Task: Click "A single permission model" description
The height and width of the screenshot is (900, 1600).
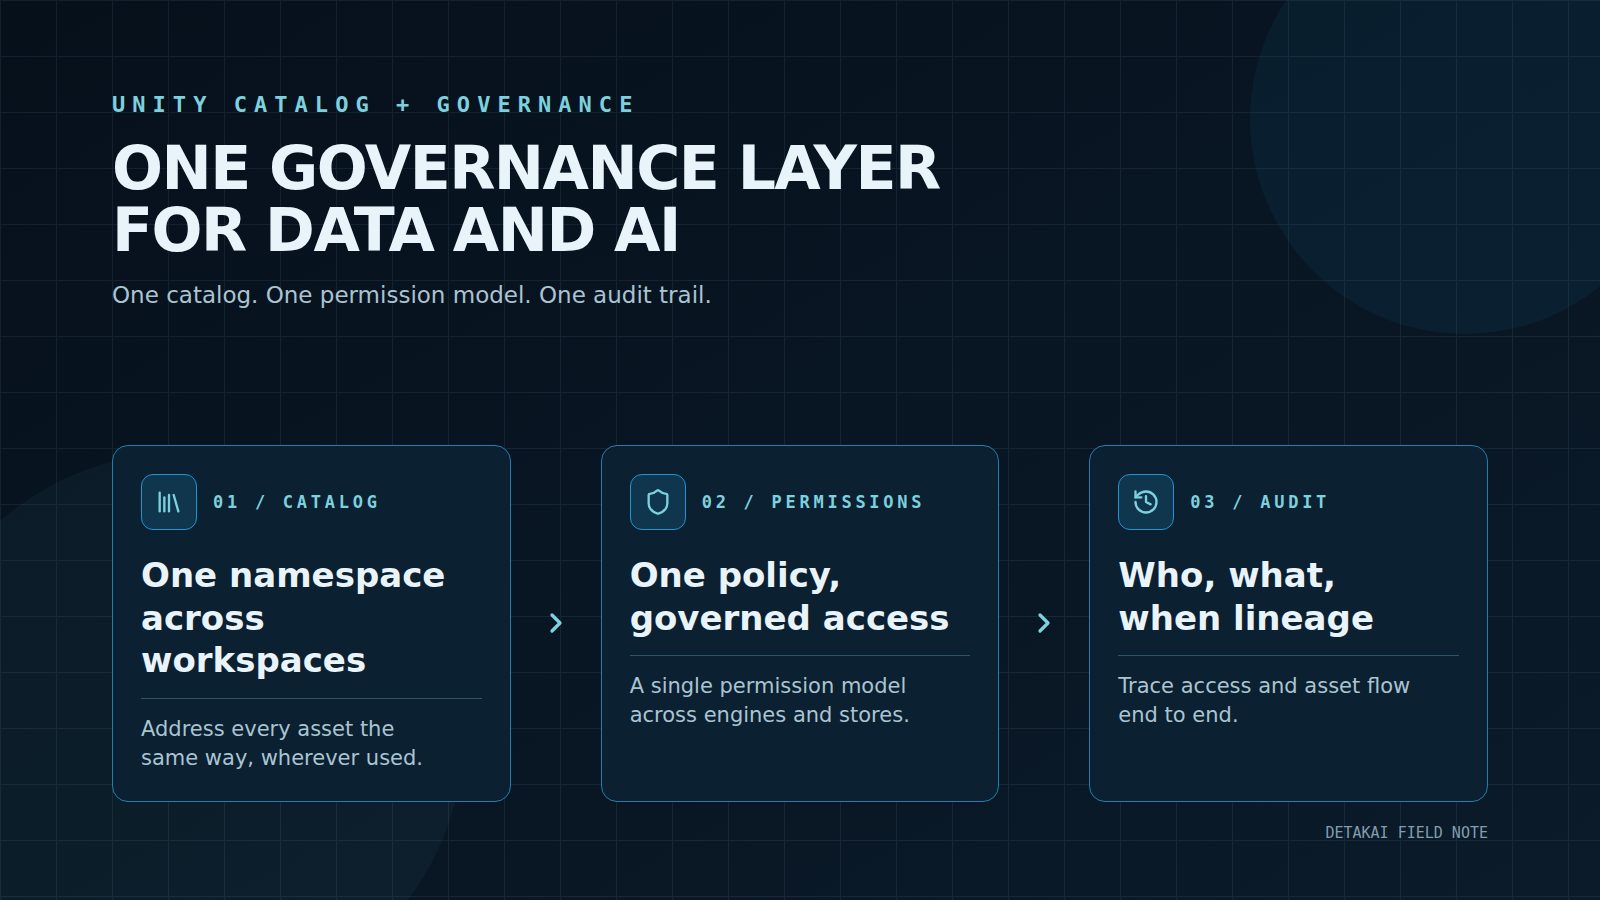Action: pos(769,700)
